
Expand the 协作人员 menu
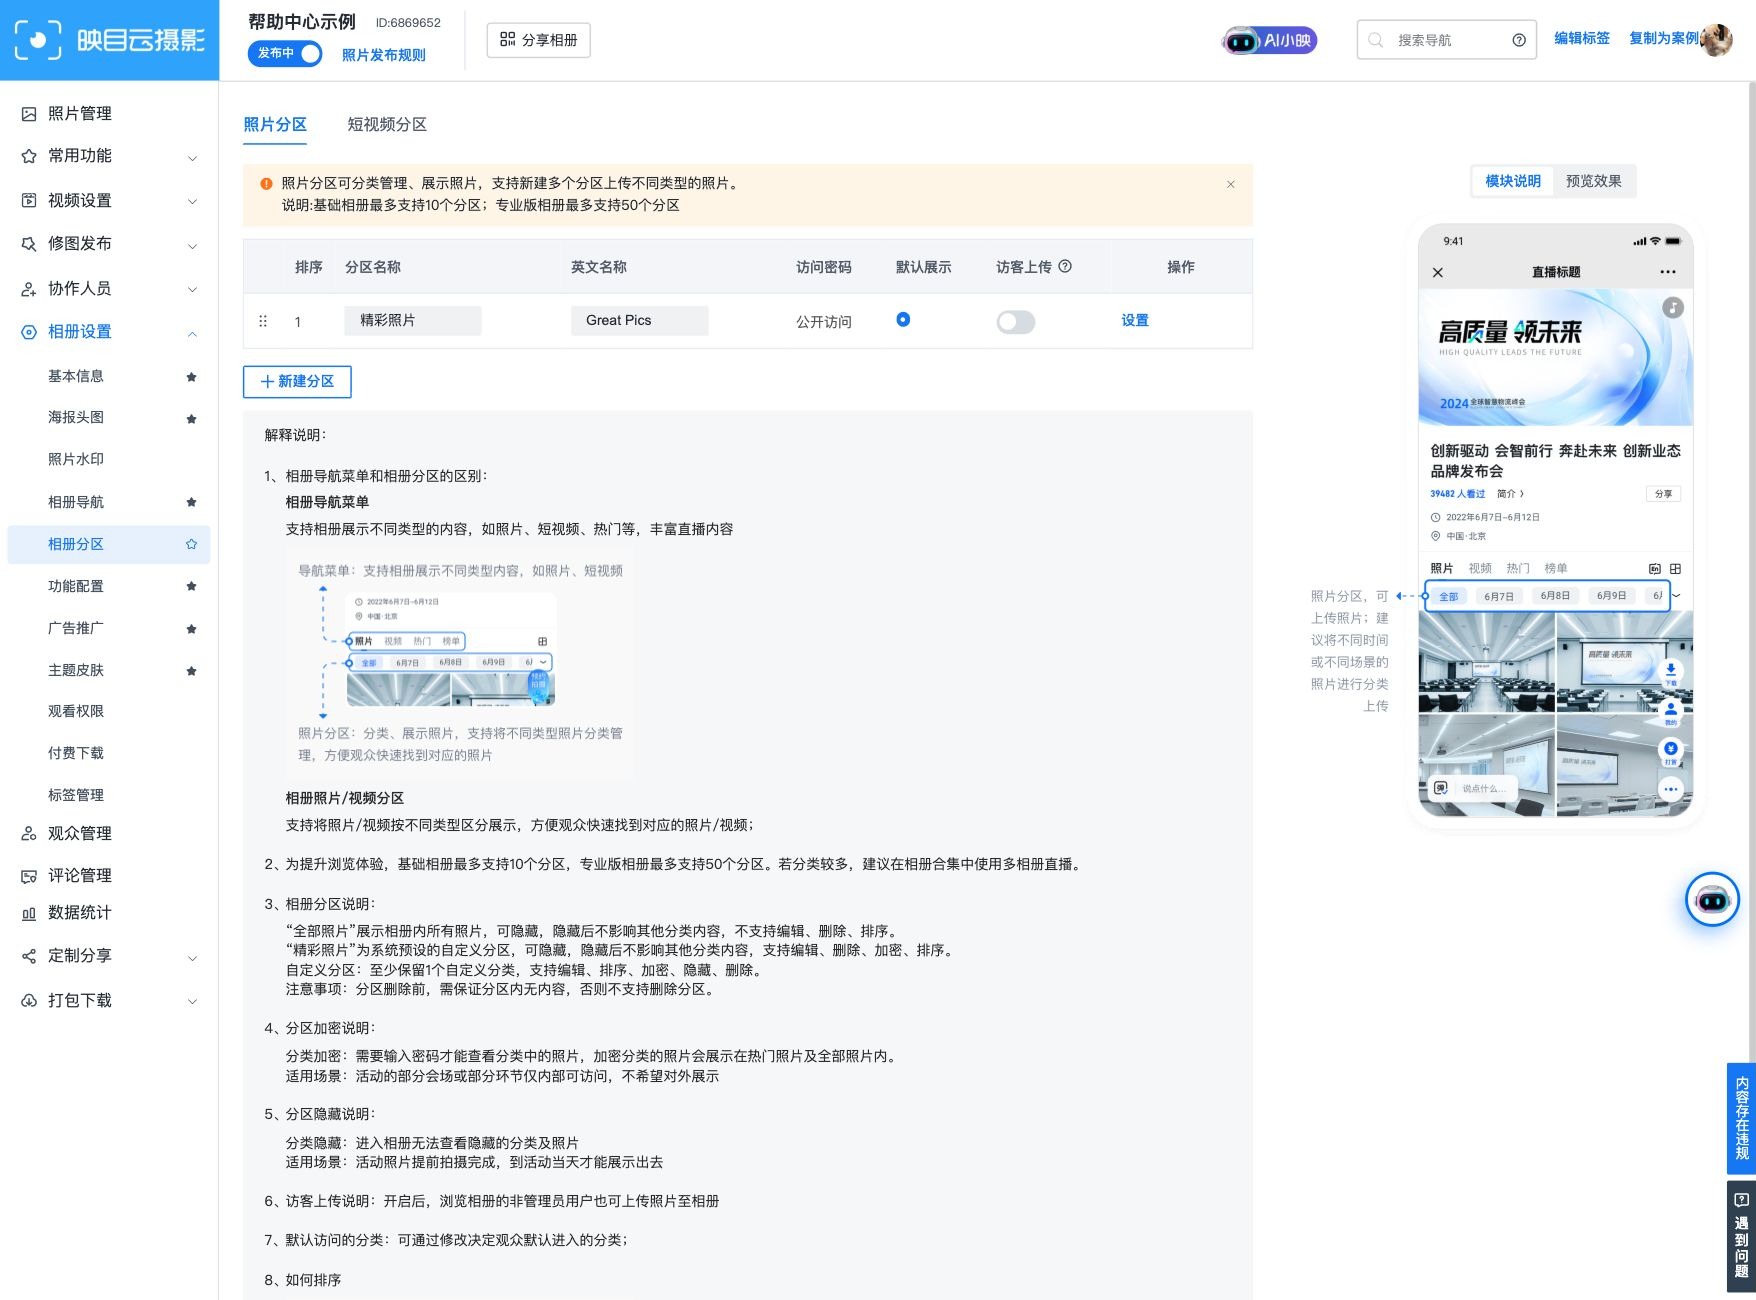(109, 289)
